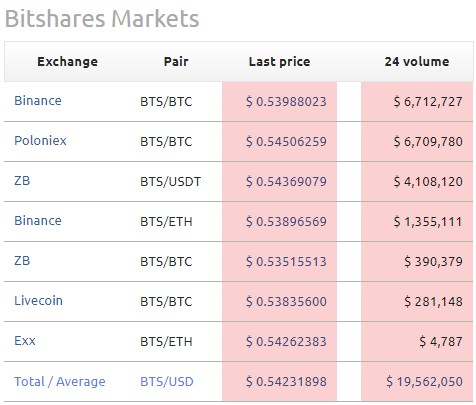Select volume $ 4,108,120

(x=428, y=182)
